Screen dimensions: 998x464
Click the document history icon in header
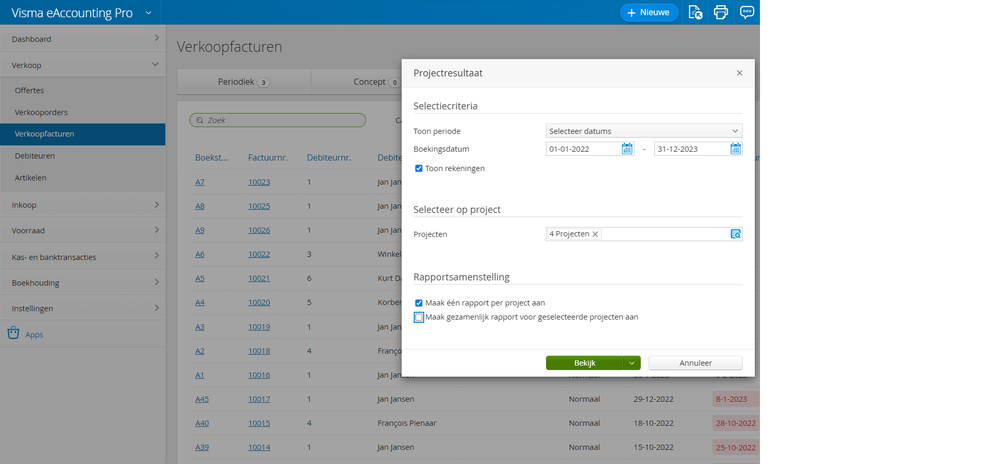tap(696, 12)
